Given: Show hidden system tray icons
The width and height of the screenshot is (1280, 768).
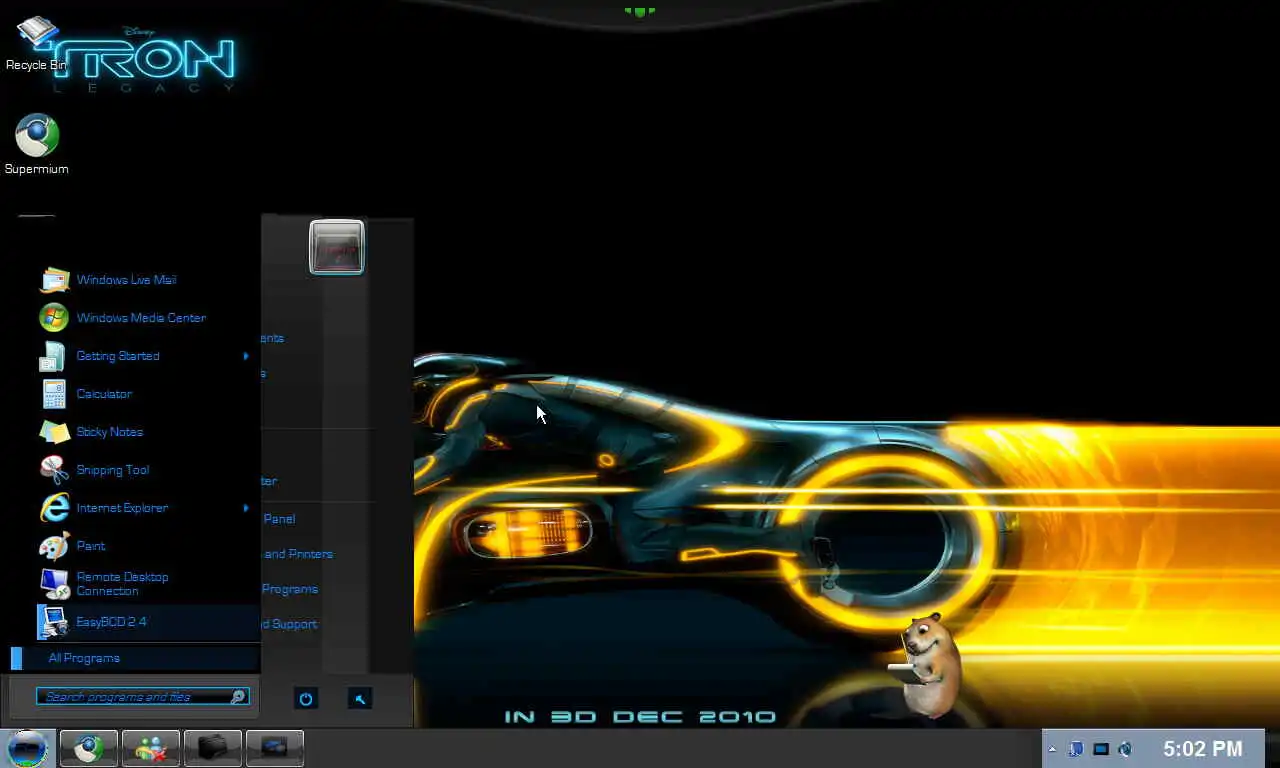Looking at the screenshot, I should tap(1052, 749).
